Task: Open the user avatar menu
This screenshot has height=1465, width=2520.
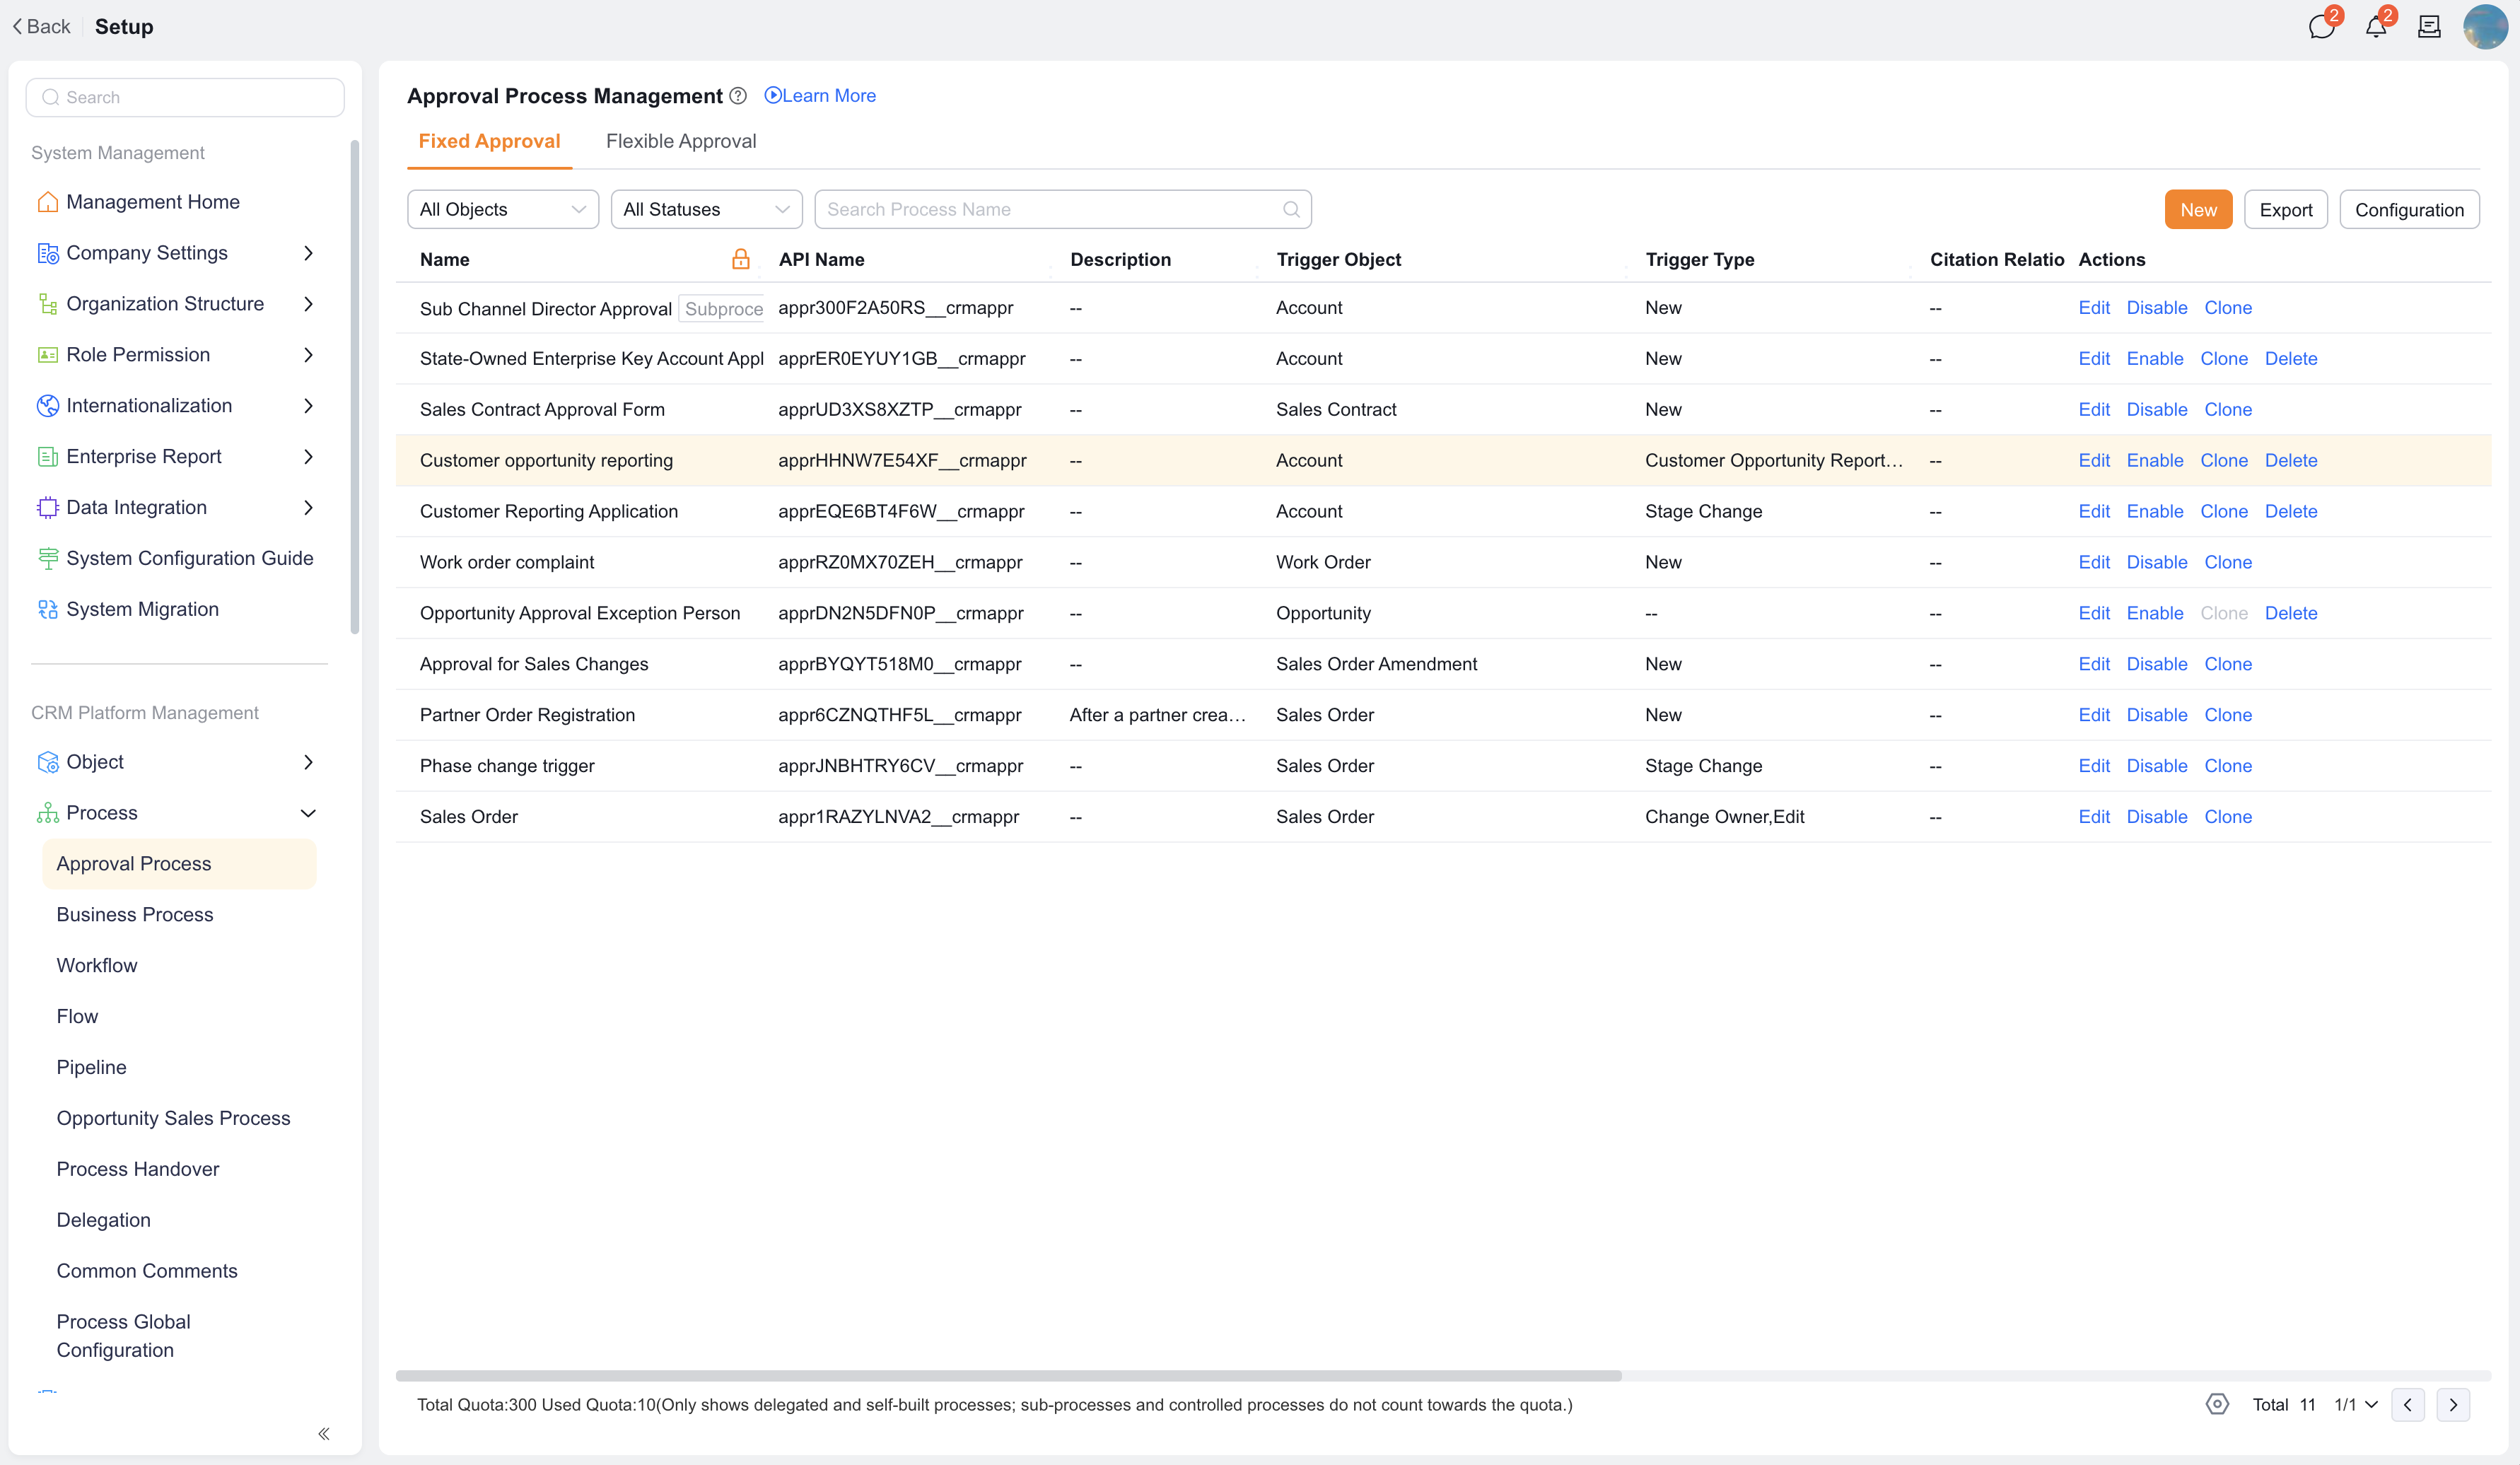Action: click(x=2485, y=27)
